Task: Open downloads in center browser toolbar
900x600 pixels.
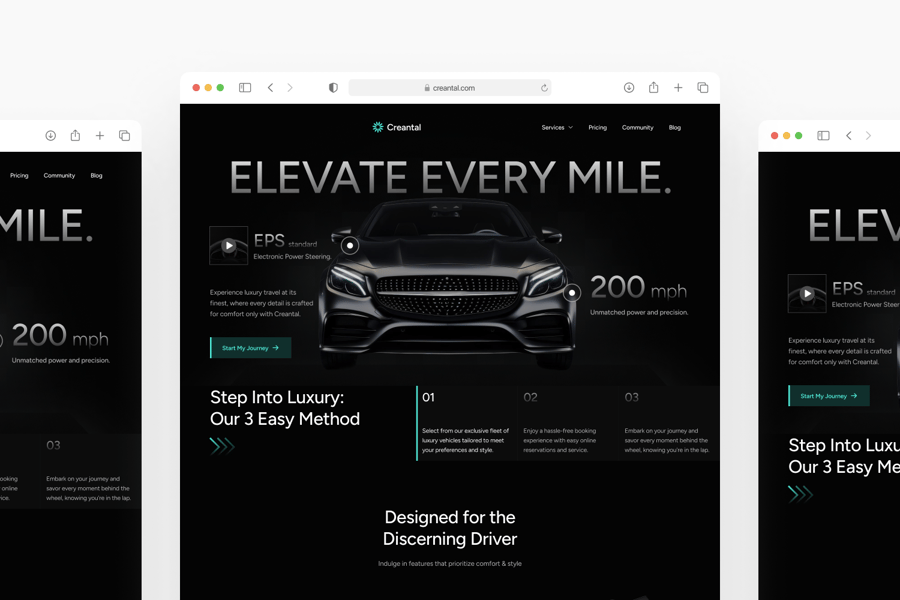Action: pos(629,88)
